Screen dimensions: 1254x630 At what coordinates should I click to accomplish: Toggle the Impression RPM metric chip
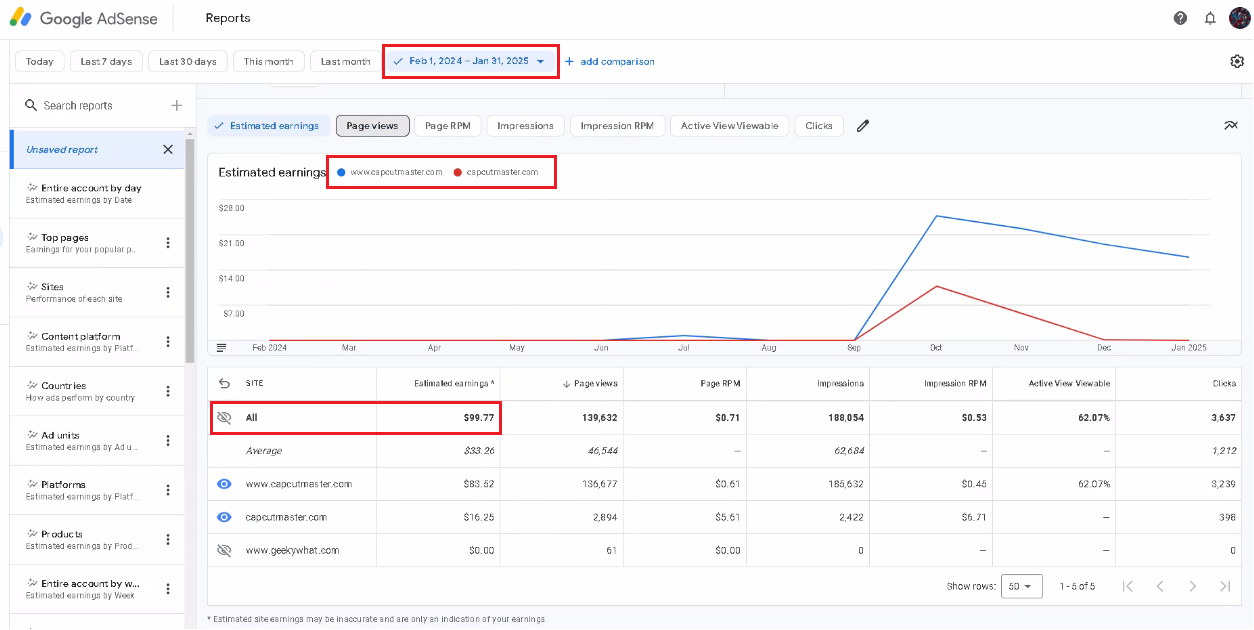(617, 126)
